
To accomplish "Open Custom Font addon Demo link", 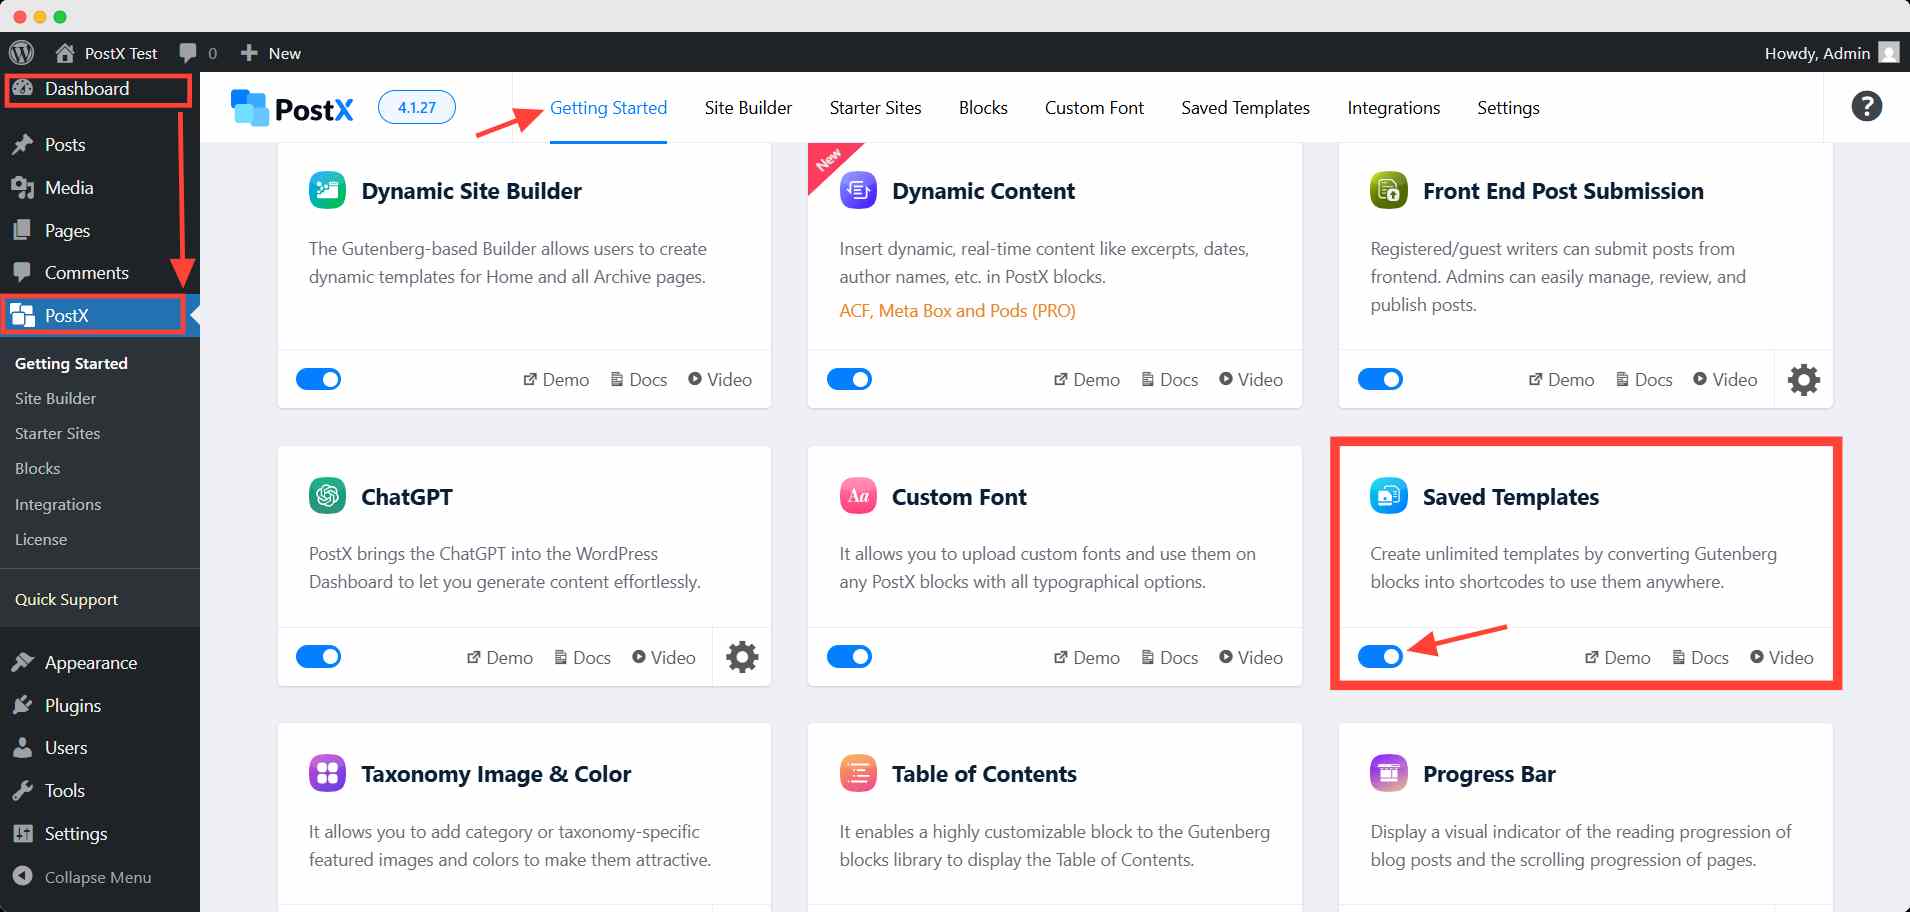I will point(1087,658).
